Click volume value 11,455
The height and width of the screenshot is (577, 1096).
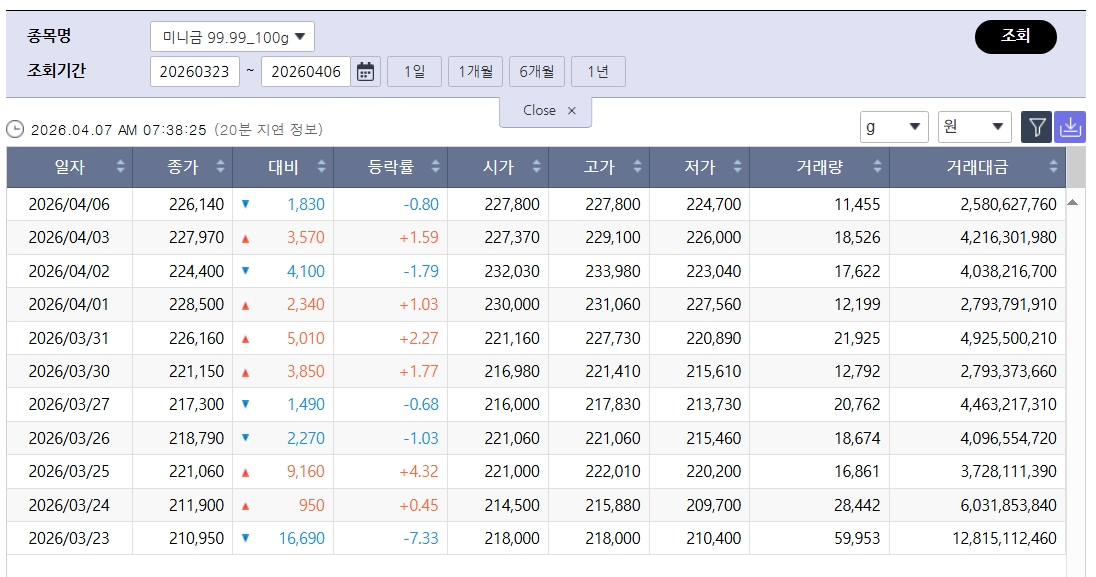857,204
